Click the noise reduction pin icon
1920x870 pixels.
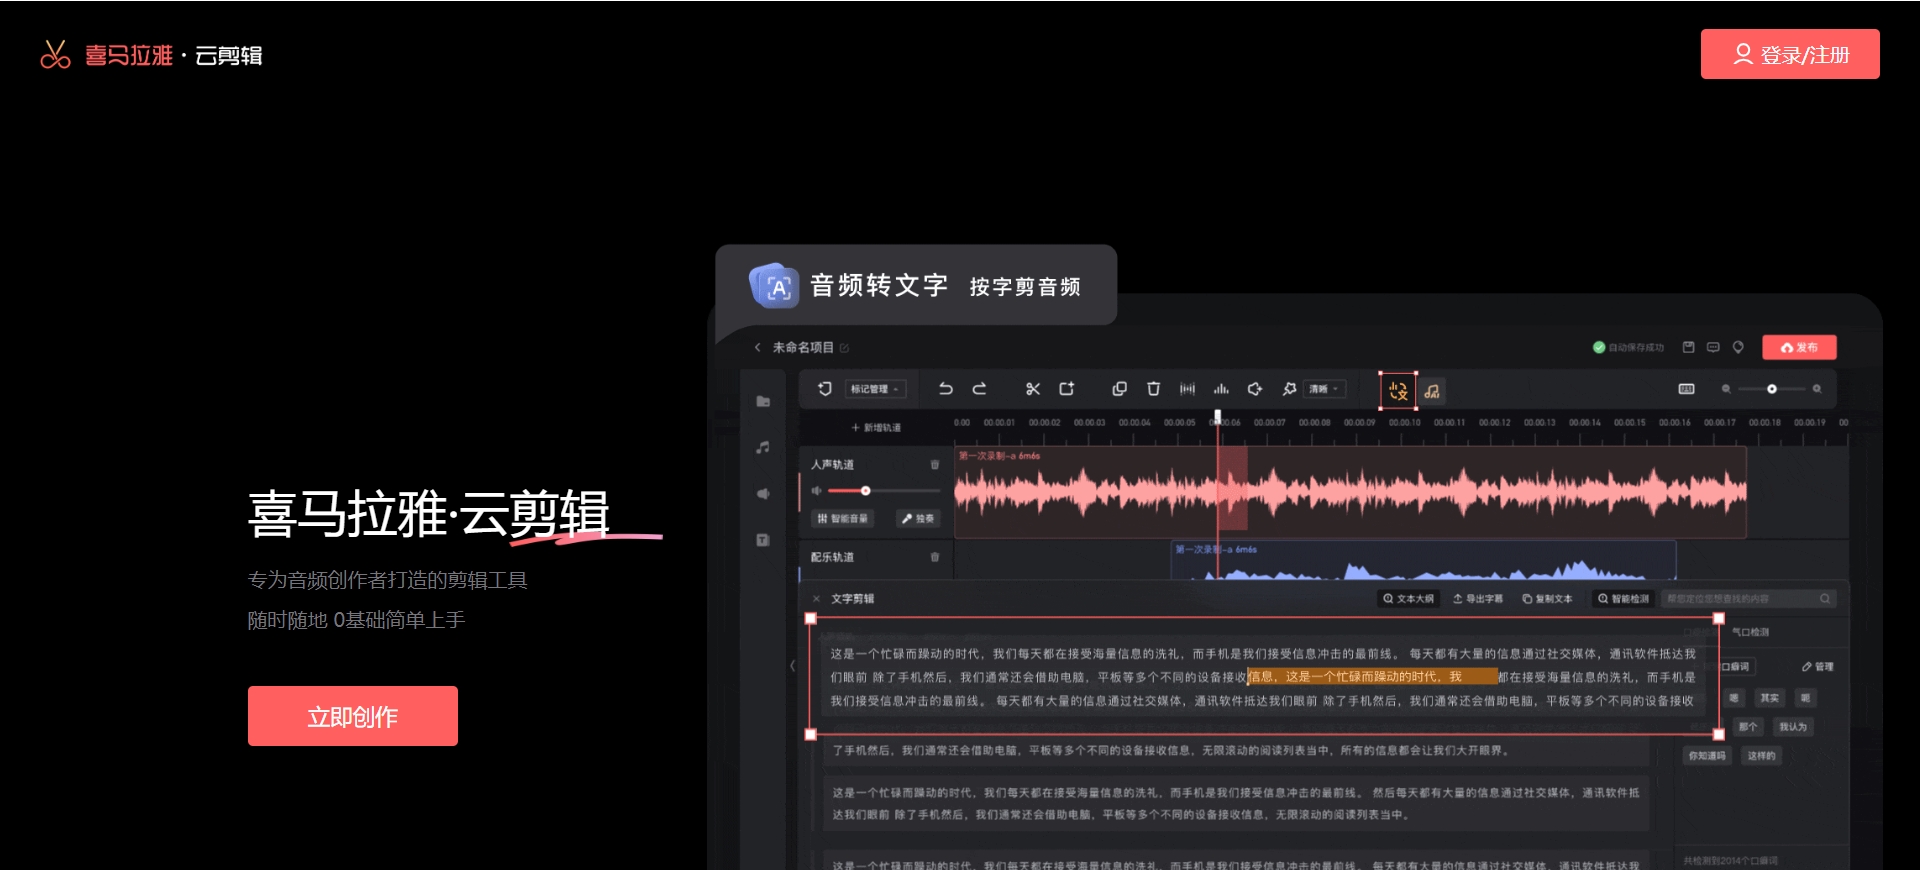(x=1290, y=388)
